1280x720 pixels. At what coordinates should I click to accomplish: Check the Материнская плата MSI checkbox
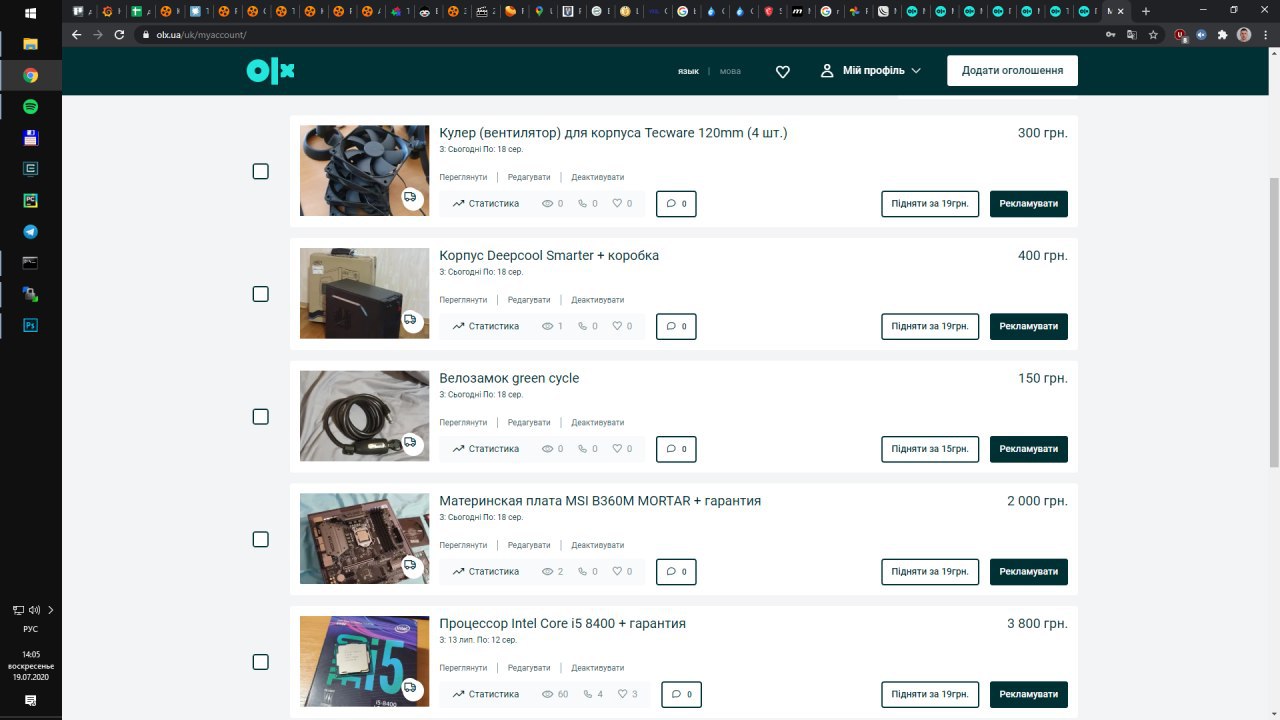pos(261,539)
